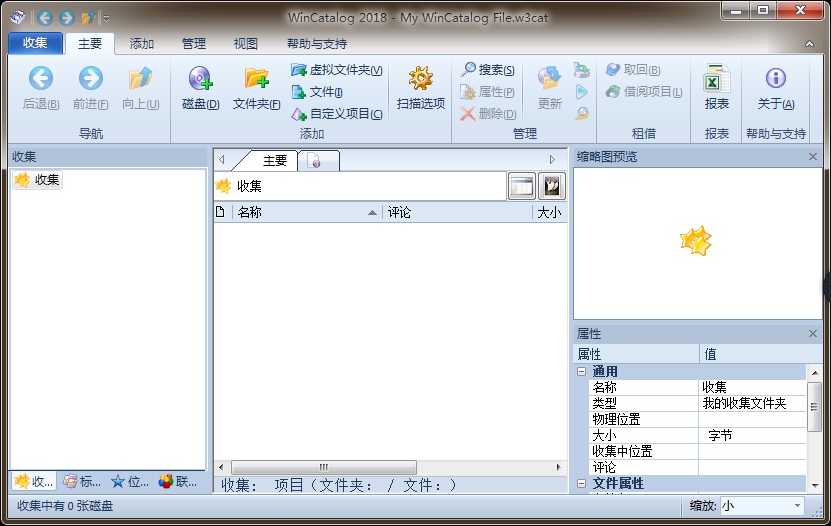Screen dimensions: 831x526
Task: Select the 主要 document tab
Action: pos(274,161)
